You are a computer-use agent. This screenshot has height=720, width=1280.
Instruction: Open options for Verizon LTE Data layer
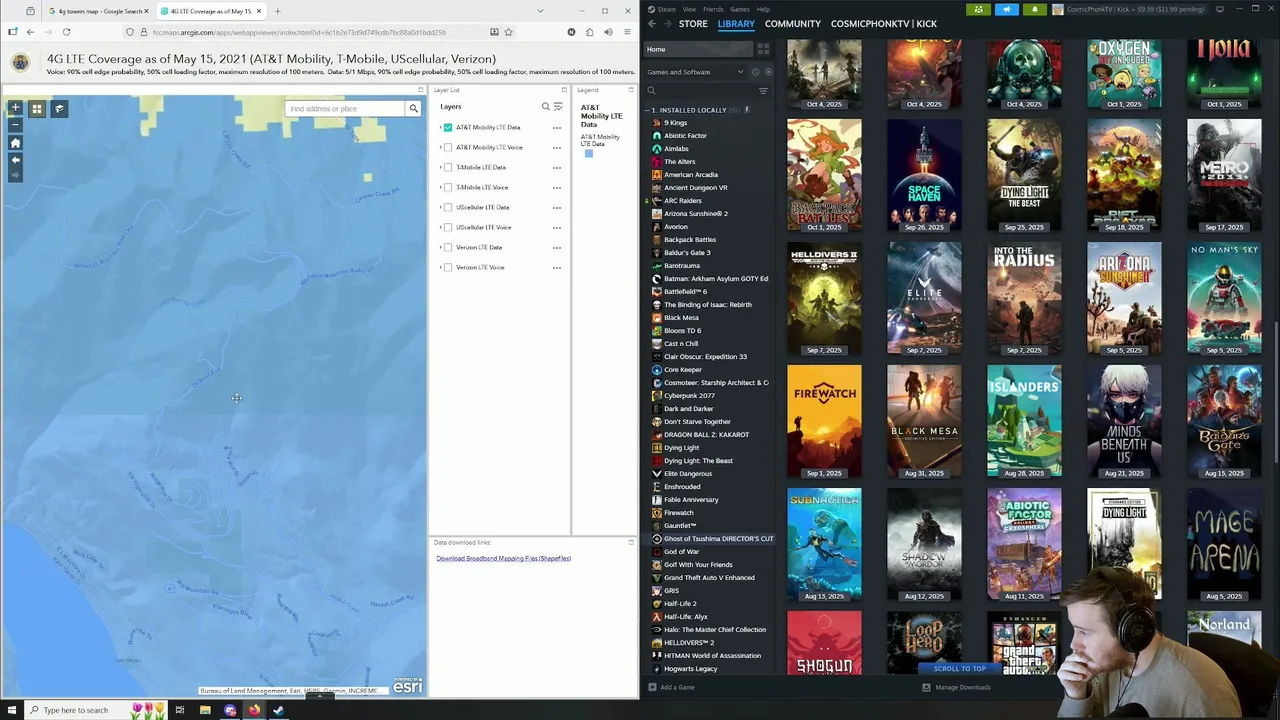557,248
